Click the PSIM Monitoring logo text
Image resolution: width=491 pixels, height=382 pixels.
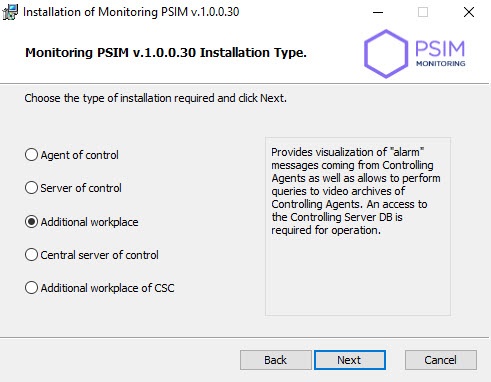tap(440, 53)
